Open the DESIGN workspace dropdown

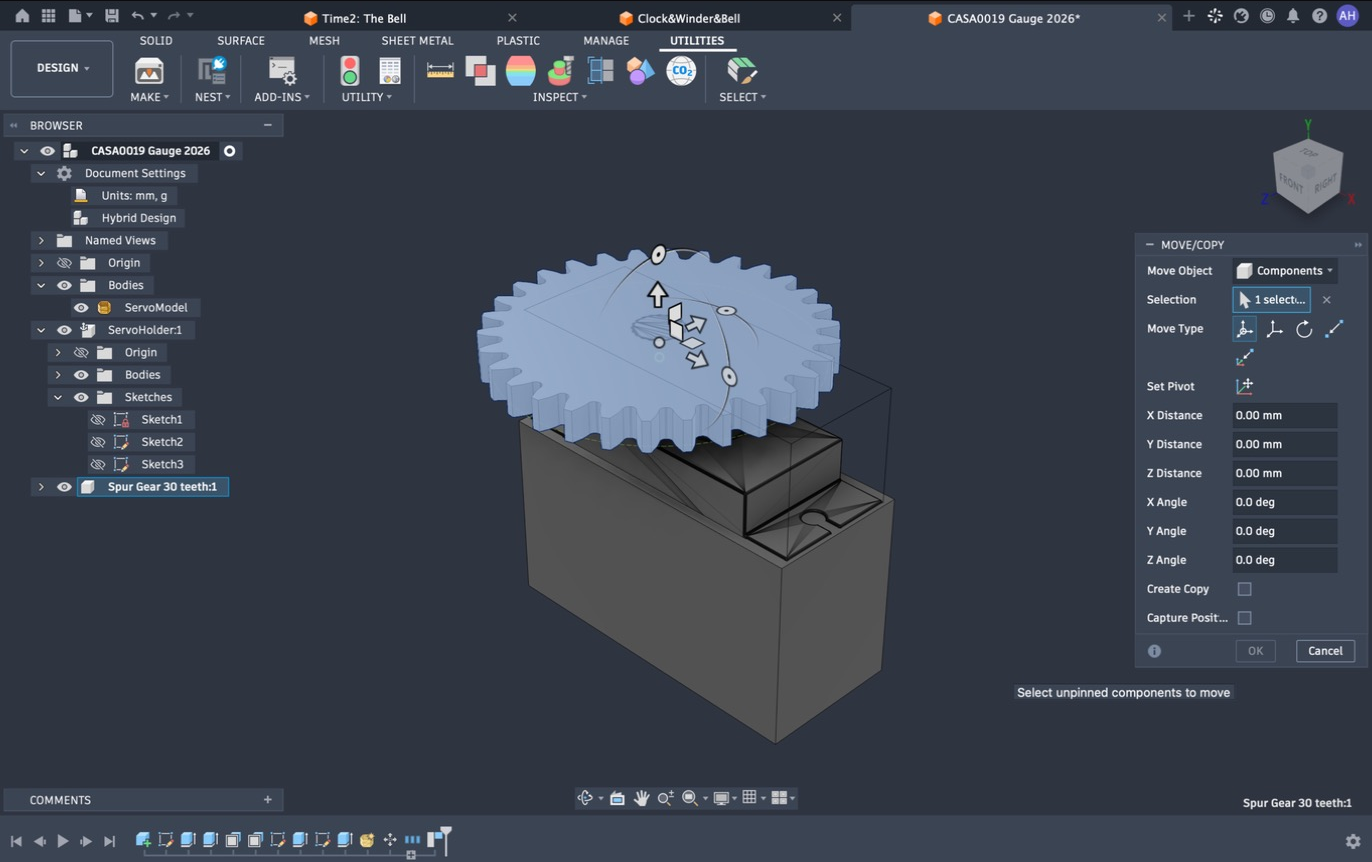click(62, 69)
